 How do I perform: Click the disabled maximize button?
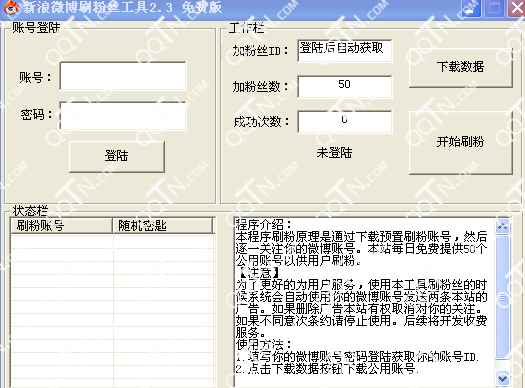click(494, 8)
